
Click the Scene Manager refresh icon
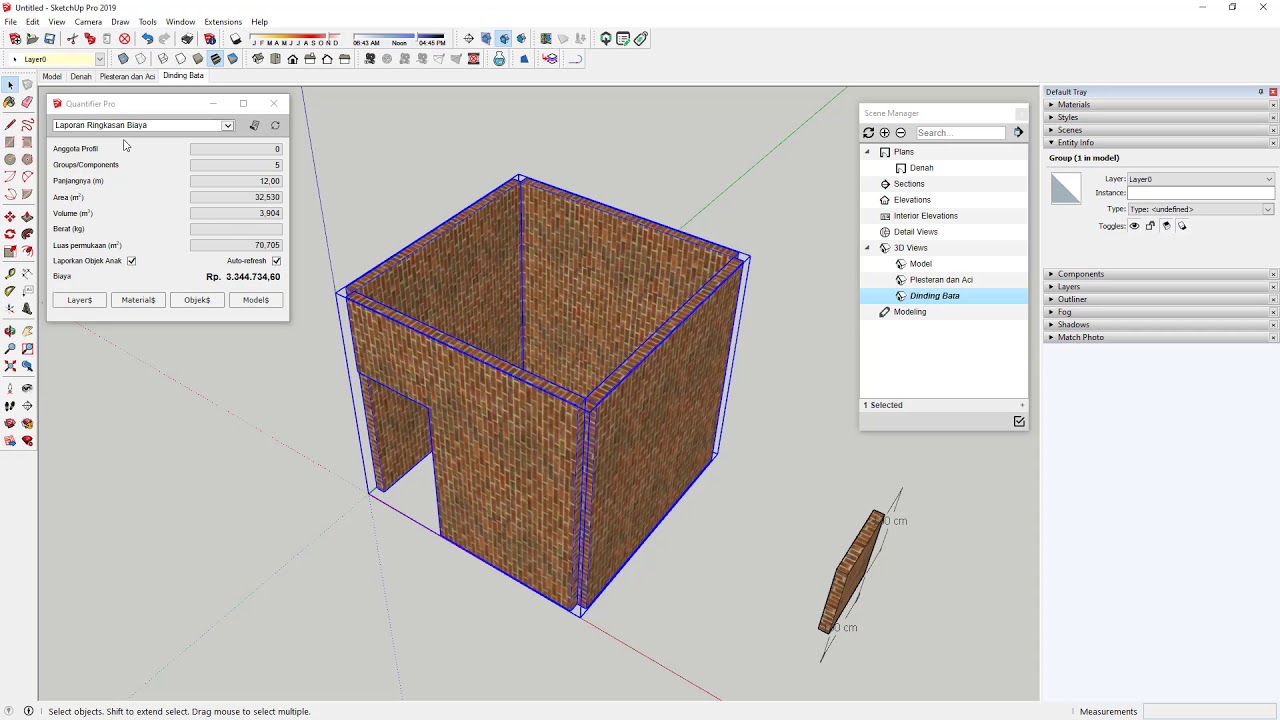tap(868, 132)
